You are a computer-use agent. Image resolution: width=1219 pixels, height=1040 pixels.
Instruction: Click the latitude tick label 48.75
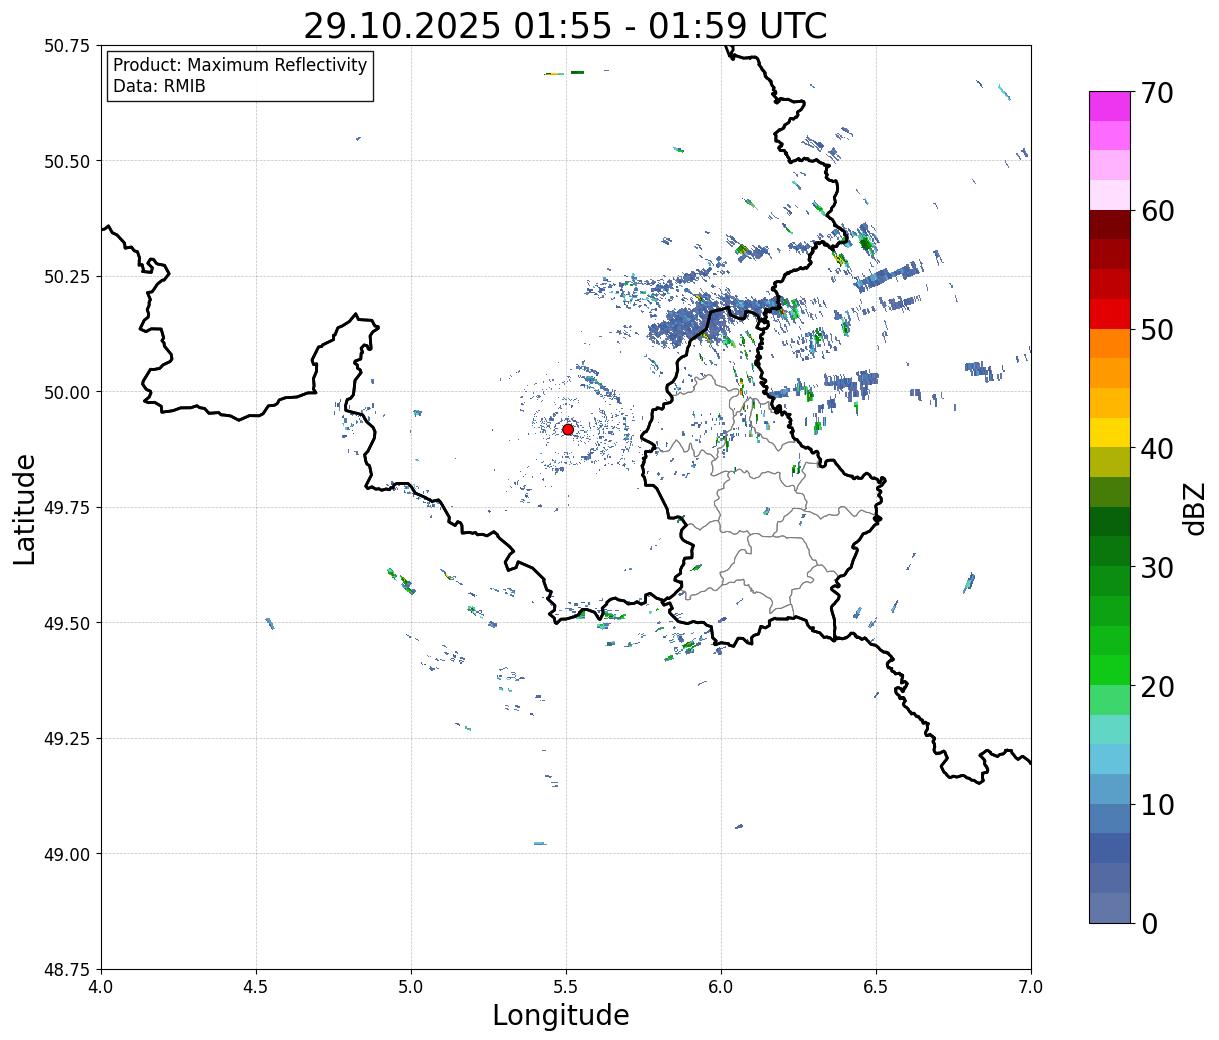[x=66, y=970]
